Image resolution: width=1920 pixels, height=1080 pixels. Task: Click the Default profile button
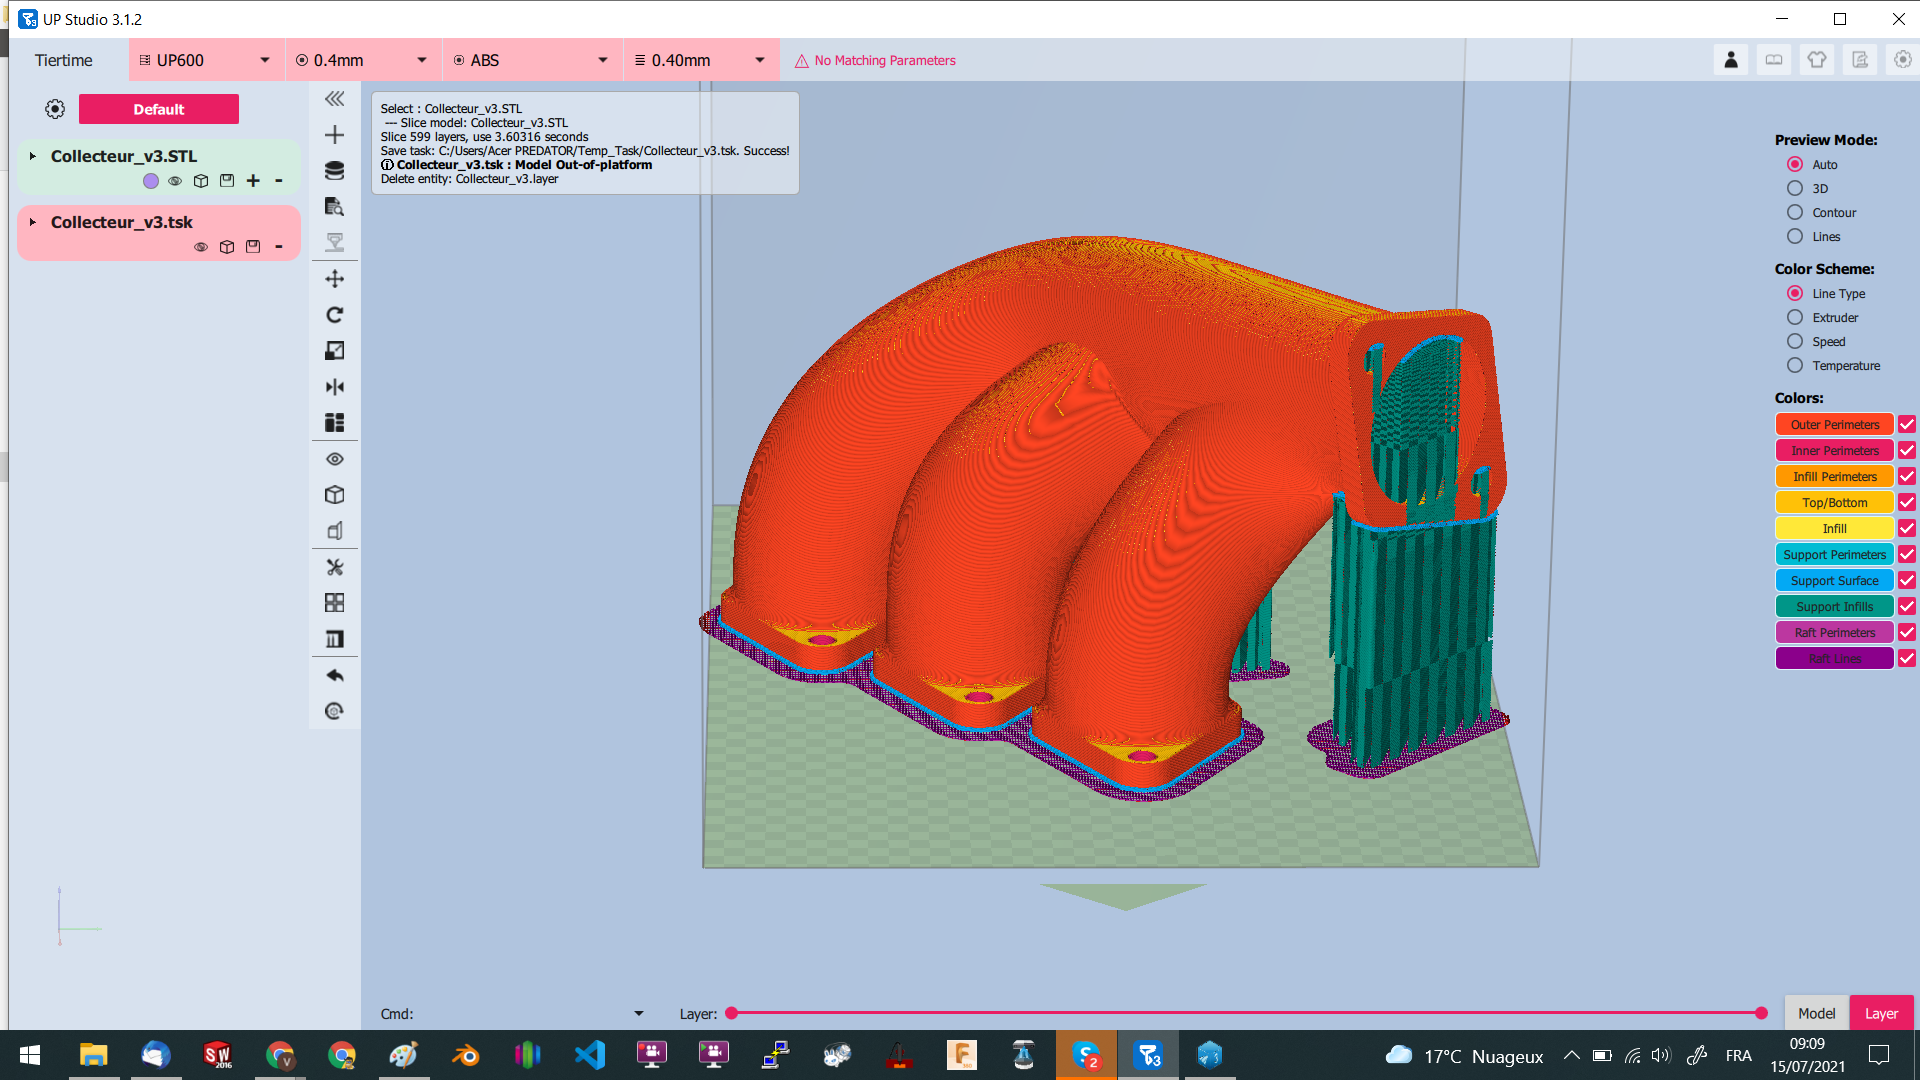click(x=159, y=109)
